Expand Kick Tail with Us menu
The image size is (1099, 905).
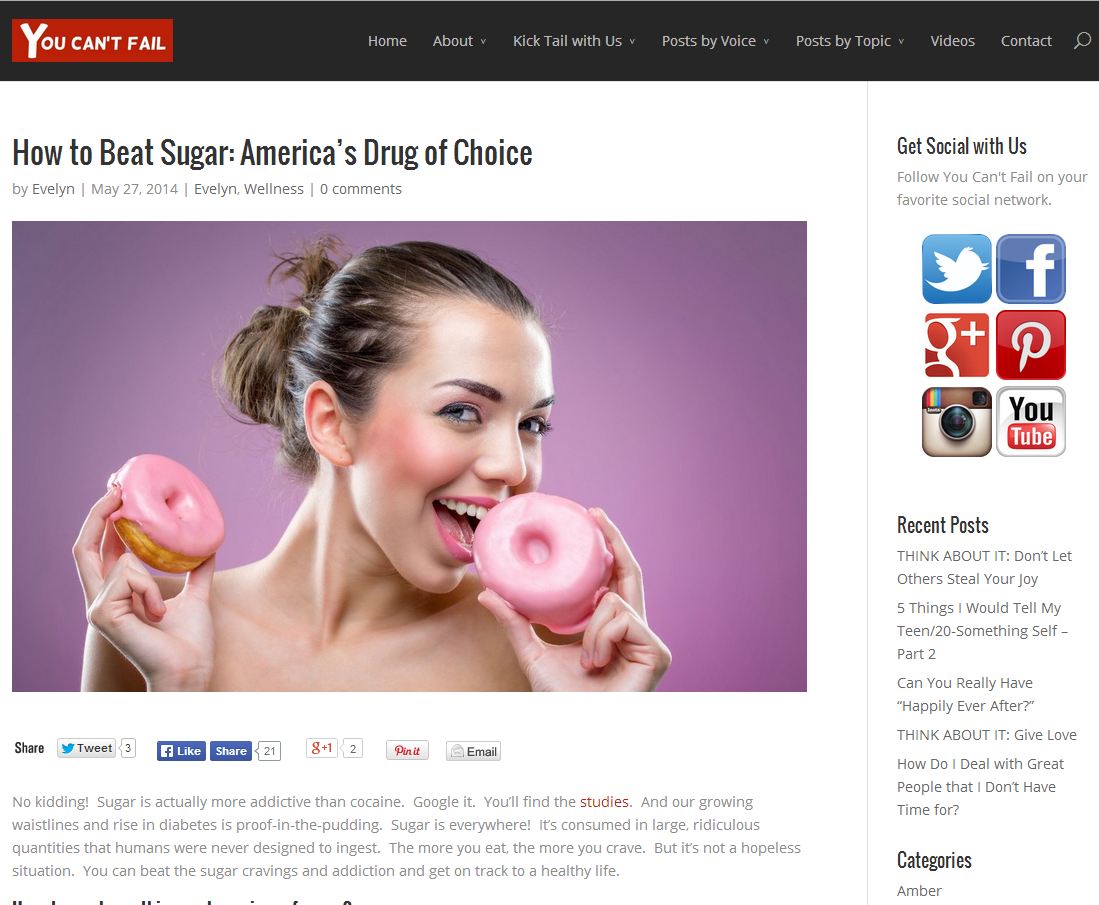point(574,41)
